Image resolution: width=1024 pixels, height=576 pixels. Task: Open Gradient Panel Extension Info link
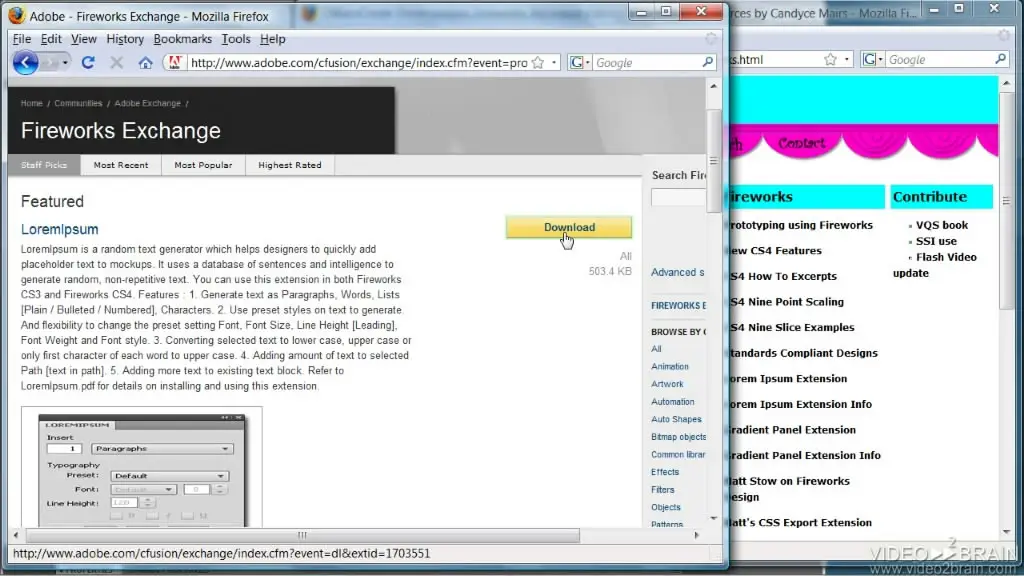point(805,455)
